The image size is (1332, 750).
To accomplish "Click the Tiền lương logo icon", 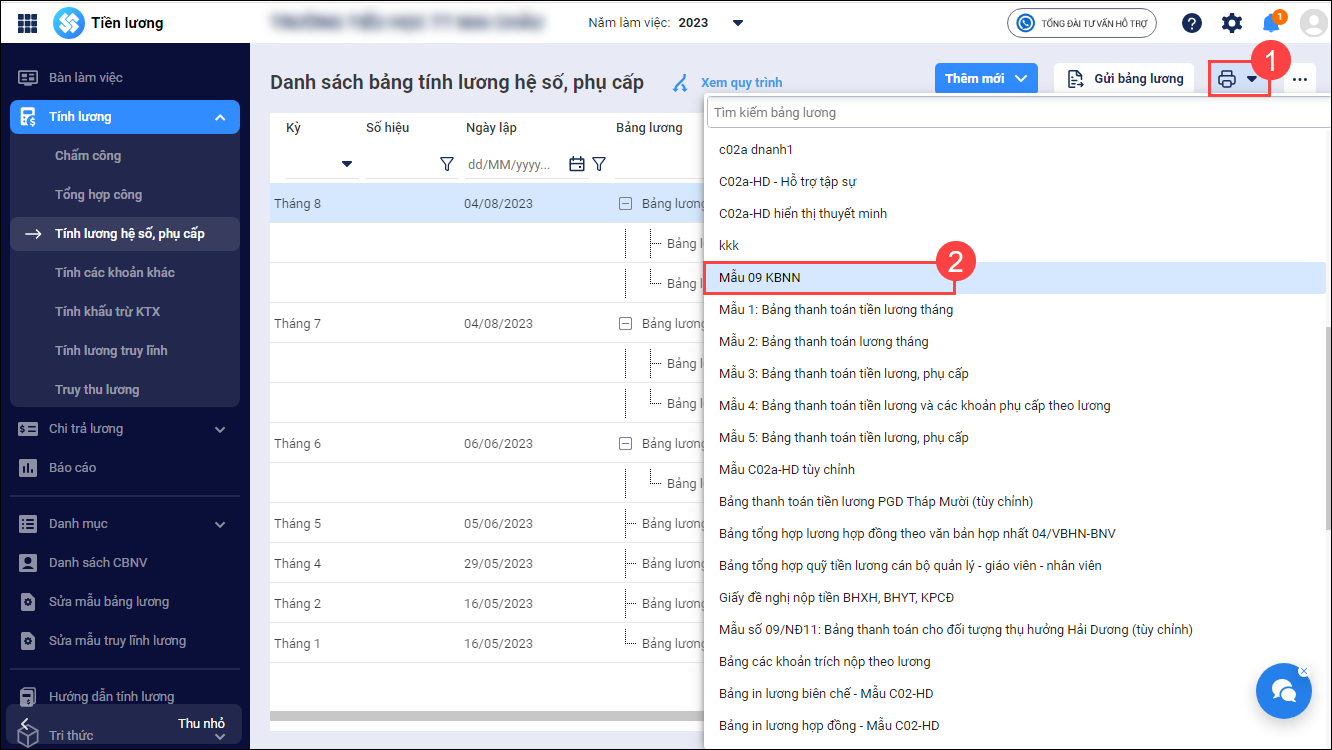I will point(68,22).
